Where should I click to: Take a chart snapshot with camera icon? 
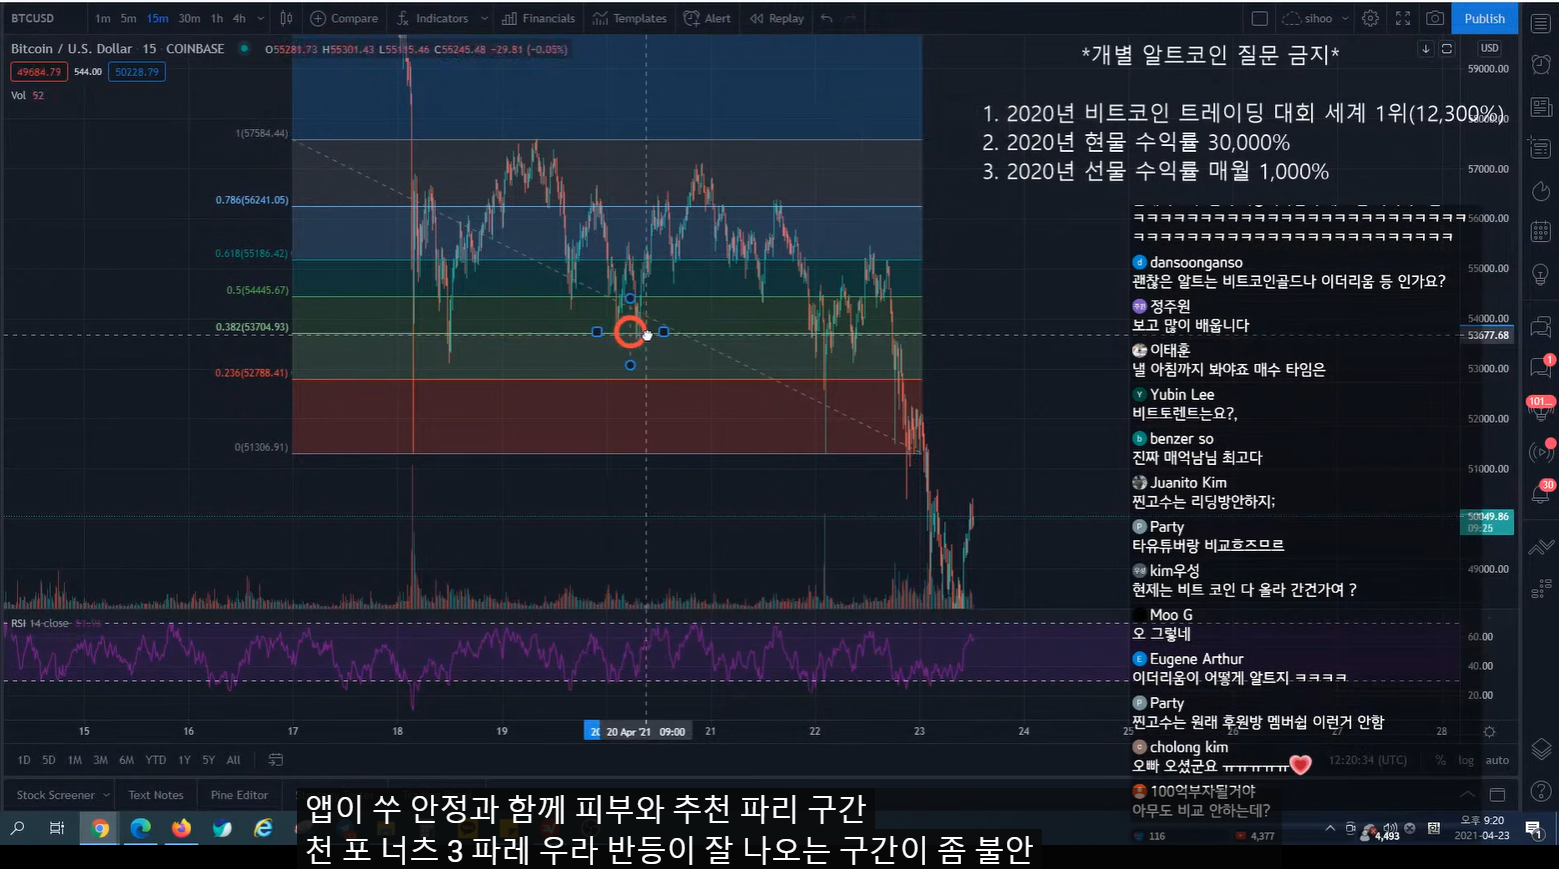pyautogui.click(x=1435, y=18)
